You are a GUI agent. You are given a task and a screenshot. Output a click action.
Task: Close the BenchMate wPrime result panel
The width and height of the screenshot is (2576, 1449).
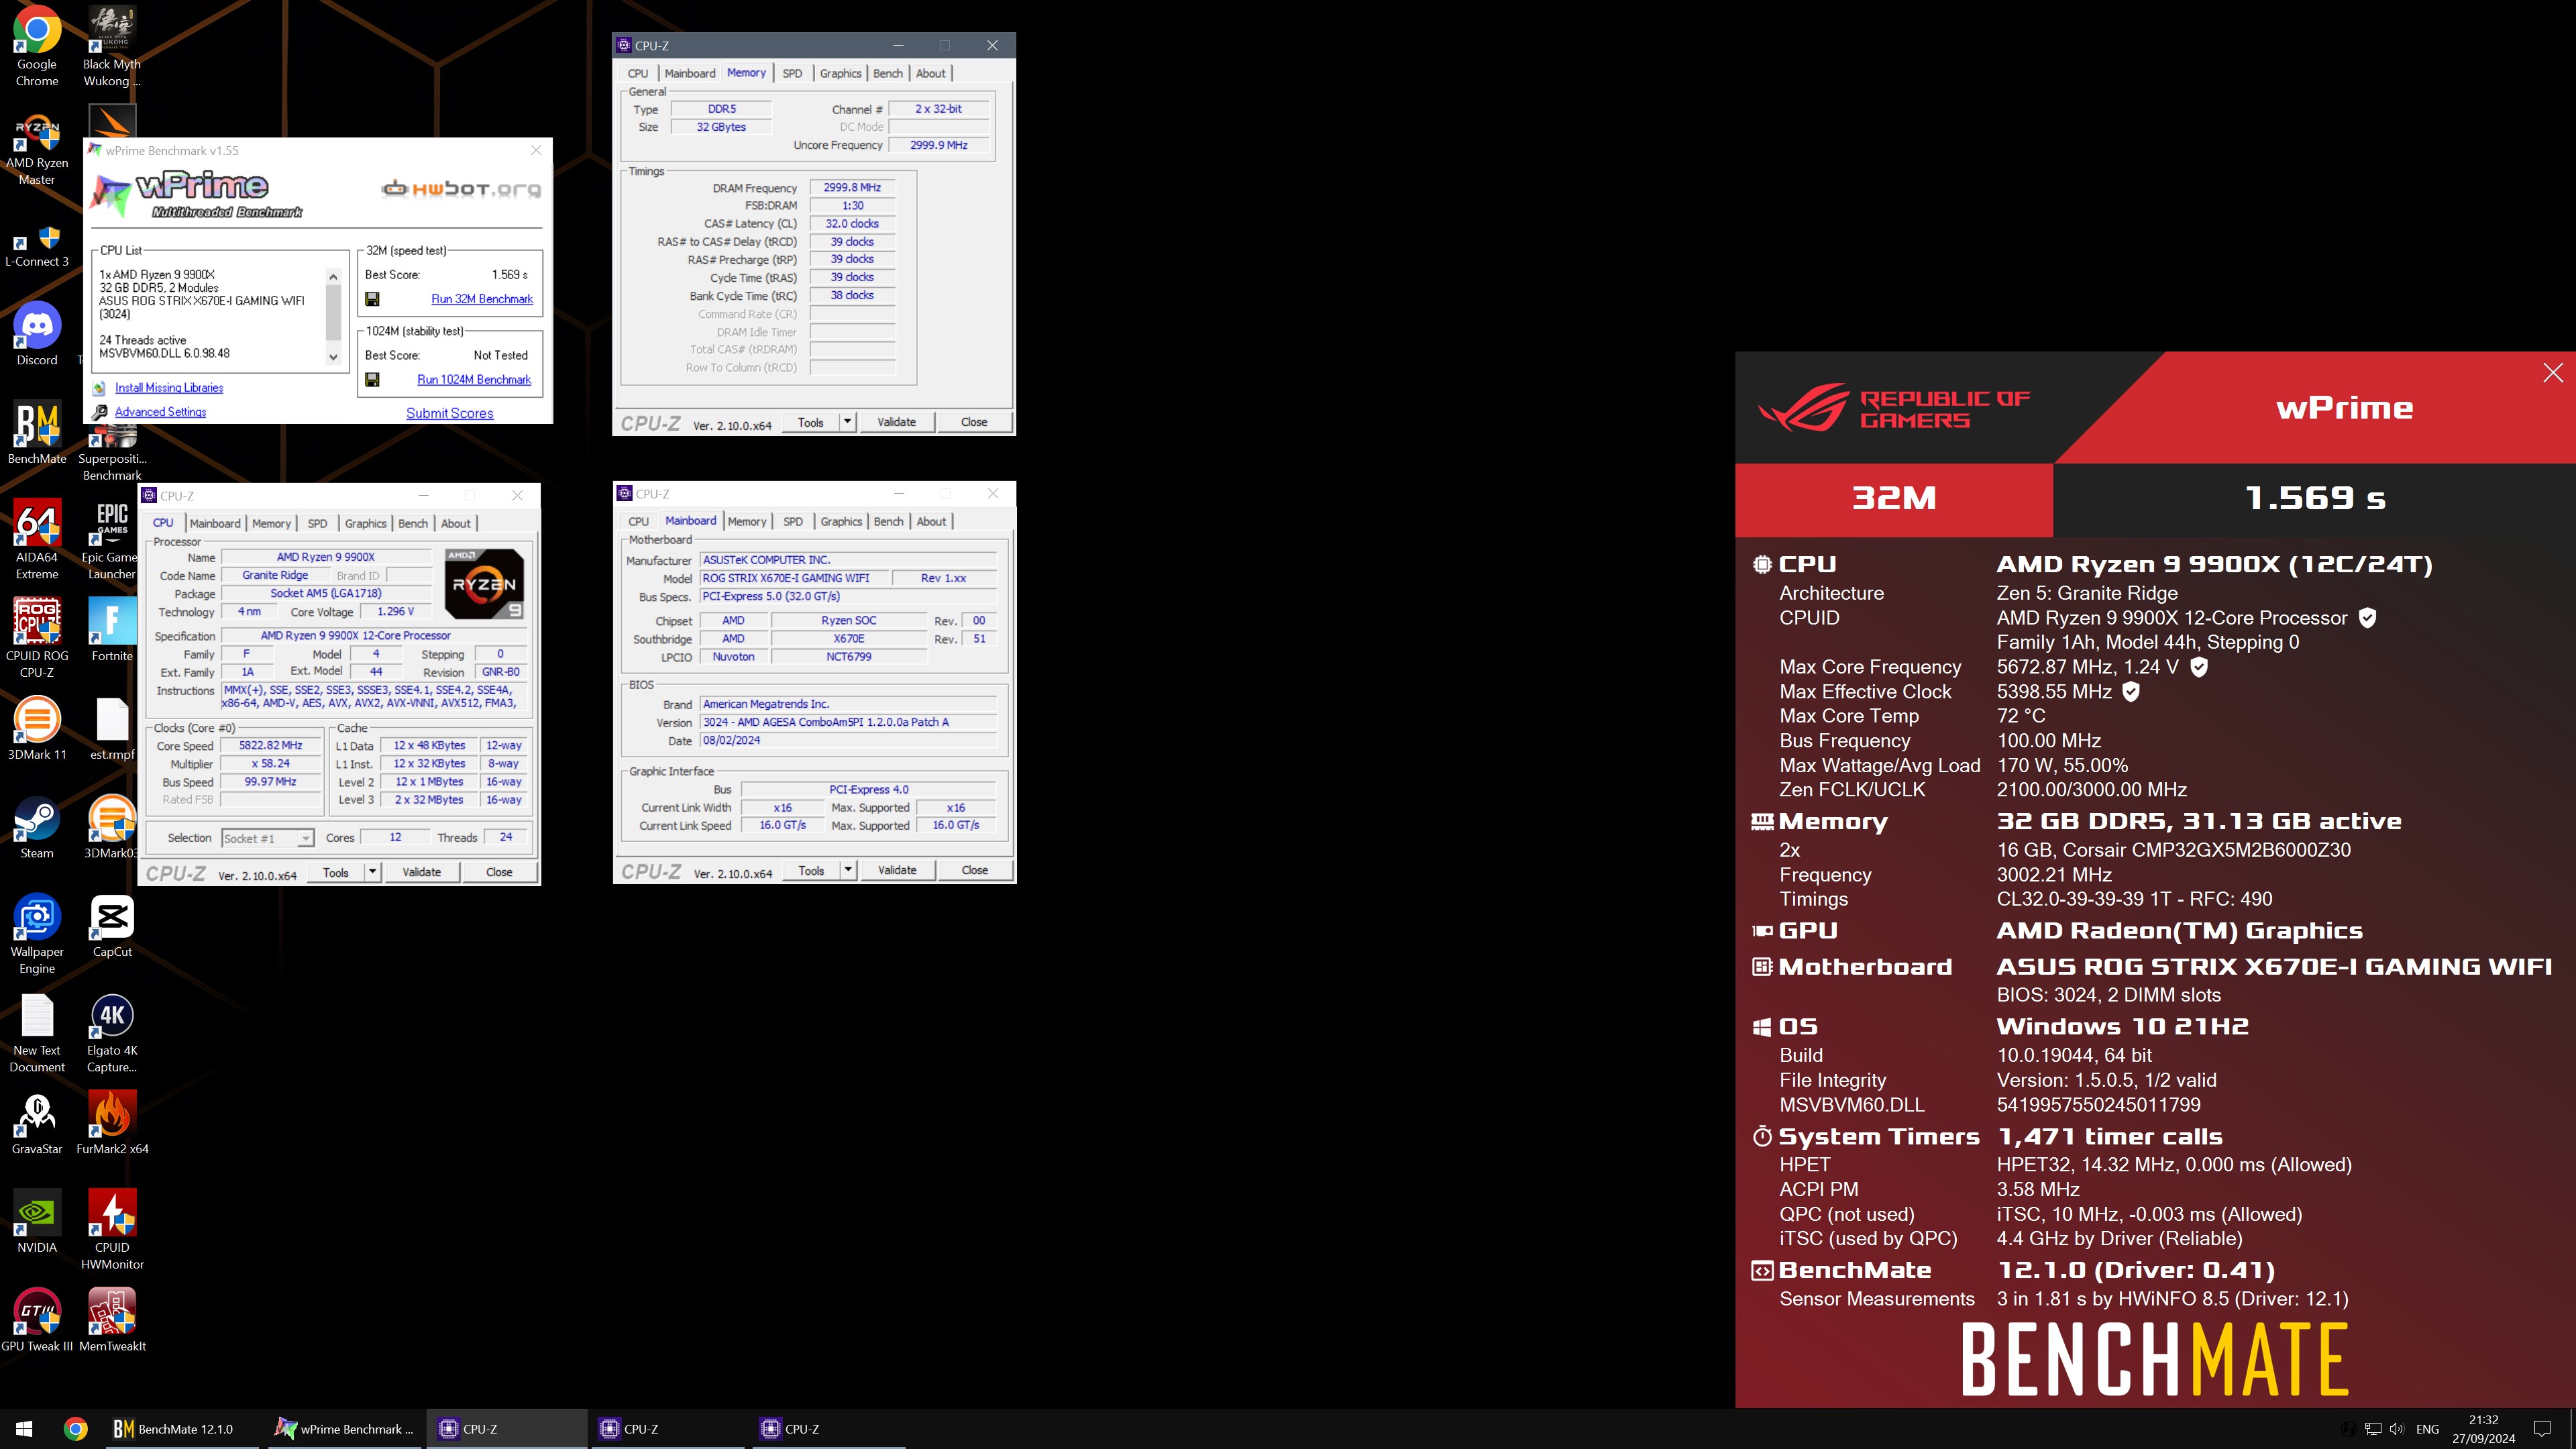pos(2552,373)
